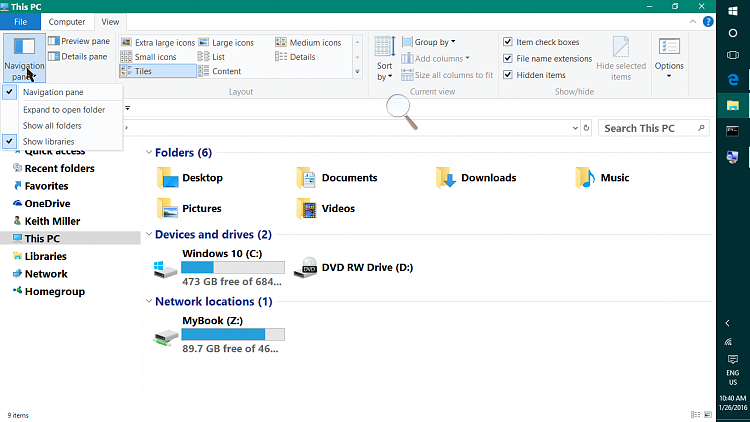Viewport: 750px width, 422px height.
Task: Open the File menu tab
Action: point(21,22)
